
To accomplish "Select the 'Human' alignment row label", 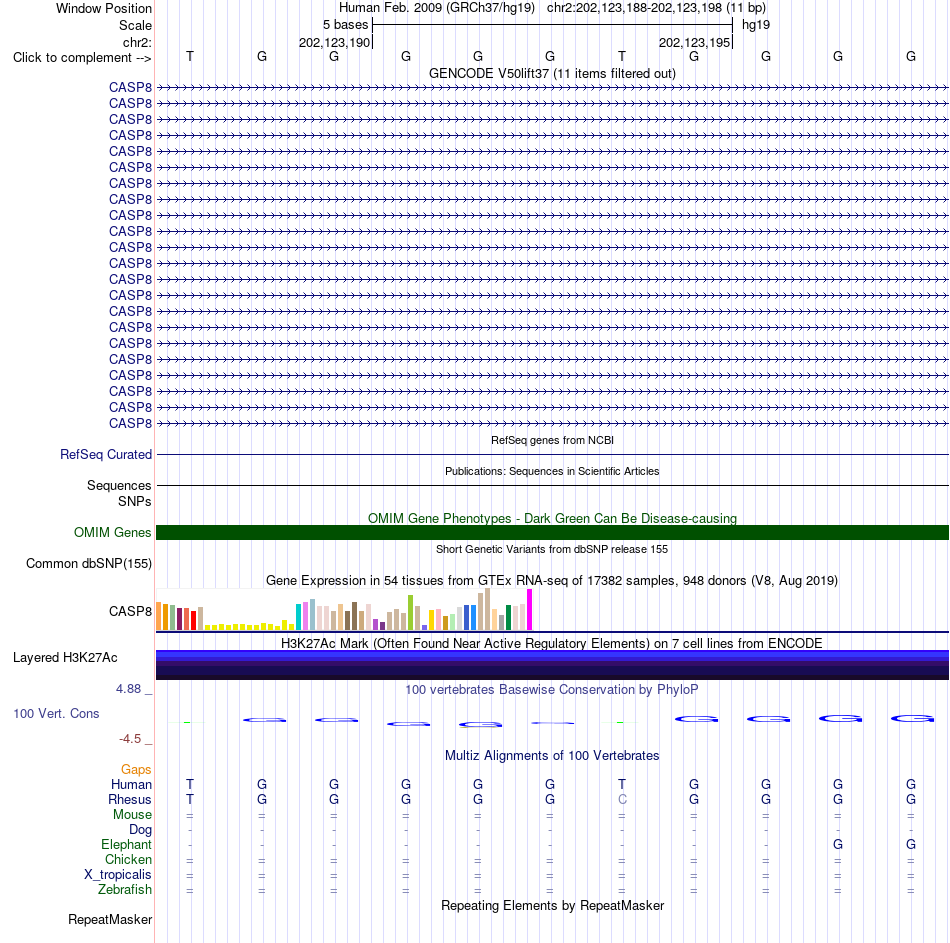I will pyautogui.click(x=131, y=784).
